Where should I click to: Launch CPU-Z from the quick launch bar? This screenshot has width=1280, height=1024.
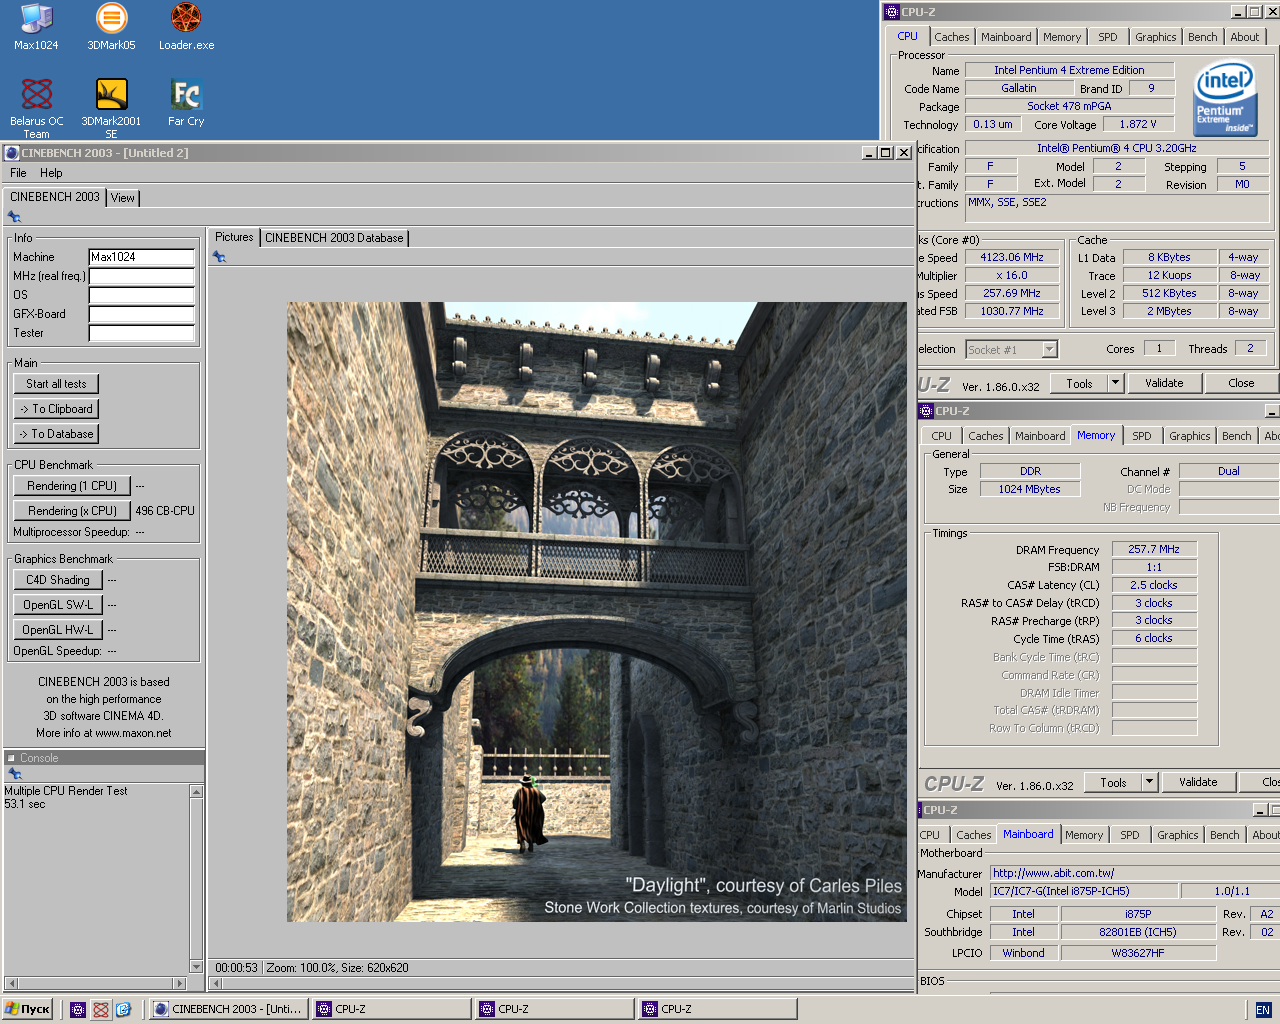(78, 1009)
